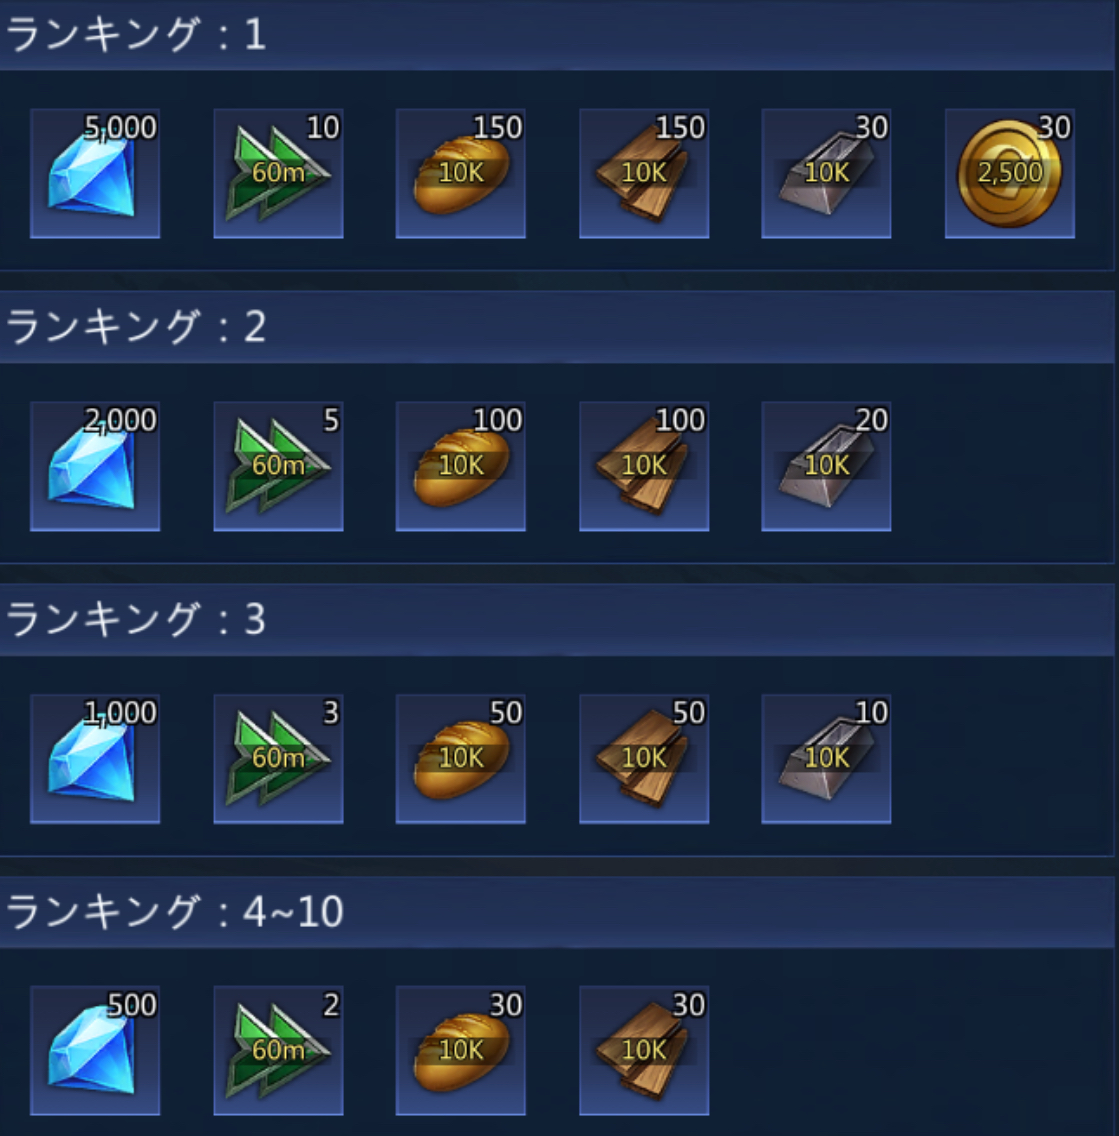This screenshot has height=1136, width=1119.
Task: Tap the bread 10K item showing 150
Action: [461, 174]
